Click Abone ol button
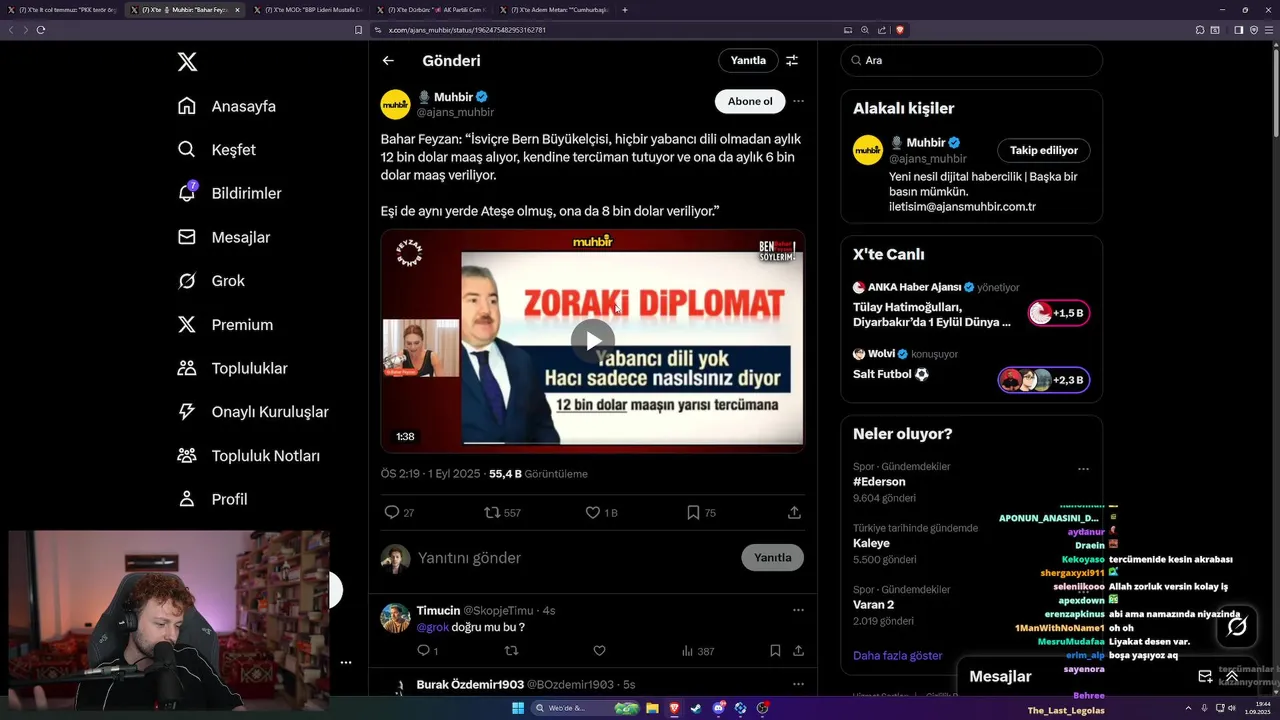 coord(750,101)
